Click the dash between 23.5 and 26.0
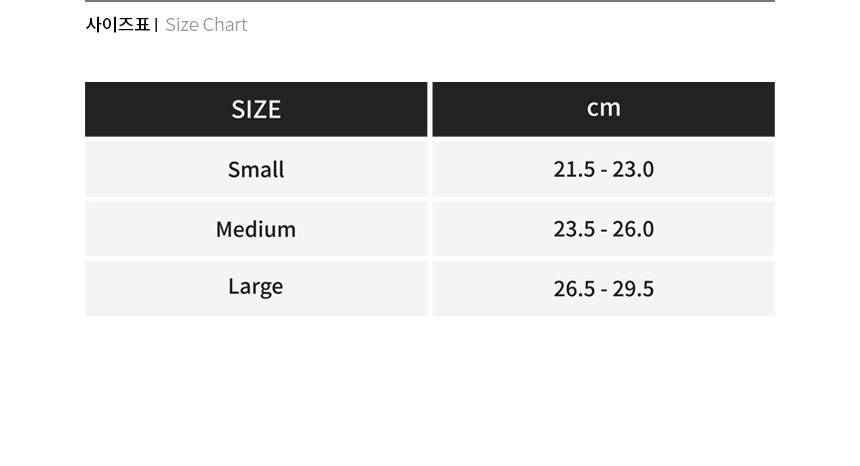Viewport: 860px width, 466px height. (x=604, y=230)
